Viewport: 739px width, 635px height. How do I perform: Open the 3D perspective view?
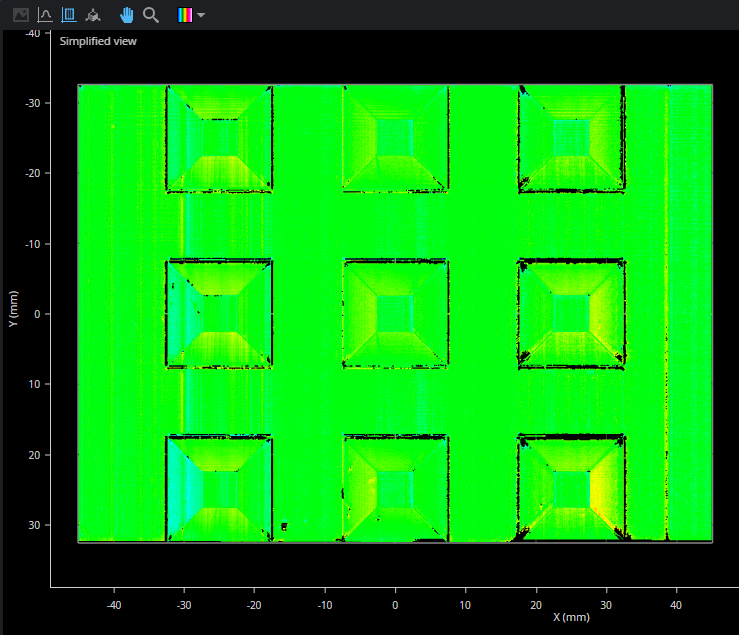pyautogui.click(x=93, y=15)
